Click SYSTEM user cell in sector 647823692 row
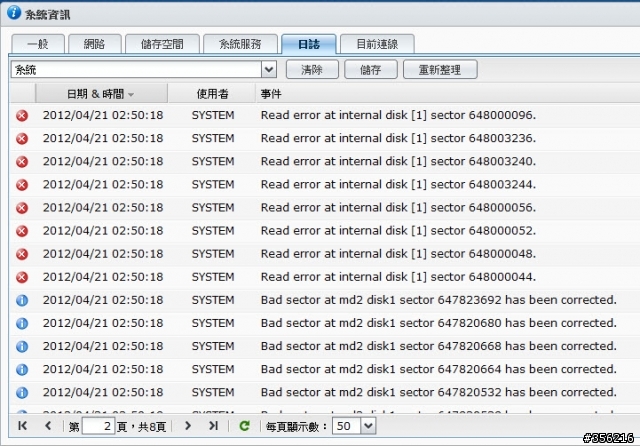This screenshot has width=640, height=446. click(x=213, y=300)
